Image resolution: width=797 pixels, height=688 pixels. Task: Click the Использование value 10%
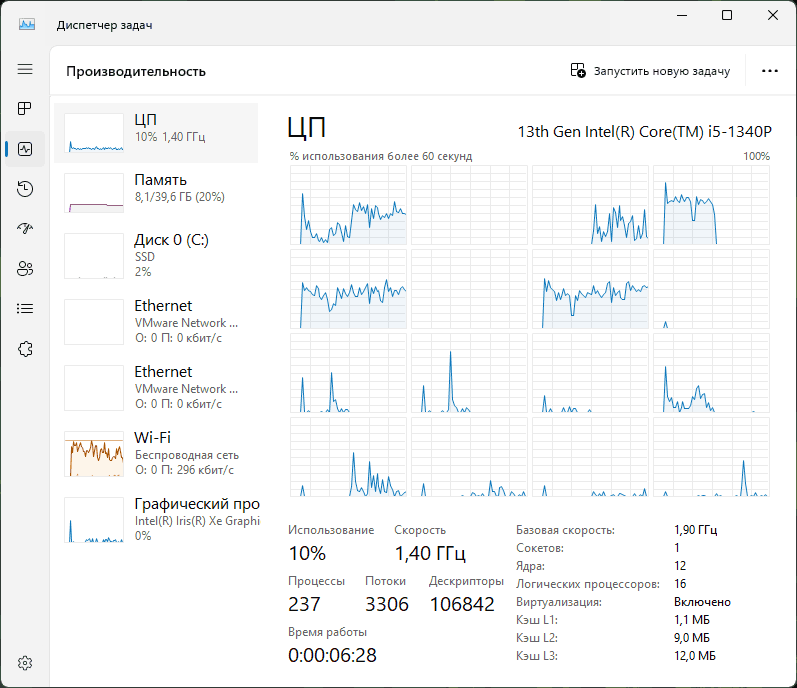(x=307, y=553)
